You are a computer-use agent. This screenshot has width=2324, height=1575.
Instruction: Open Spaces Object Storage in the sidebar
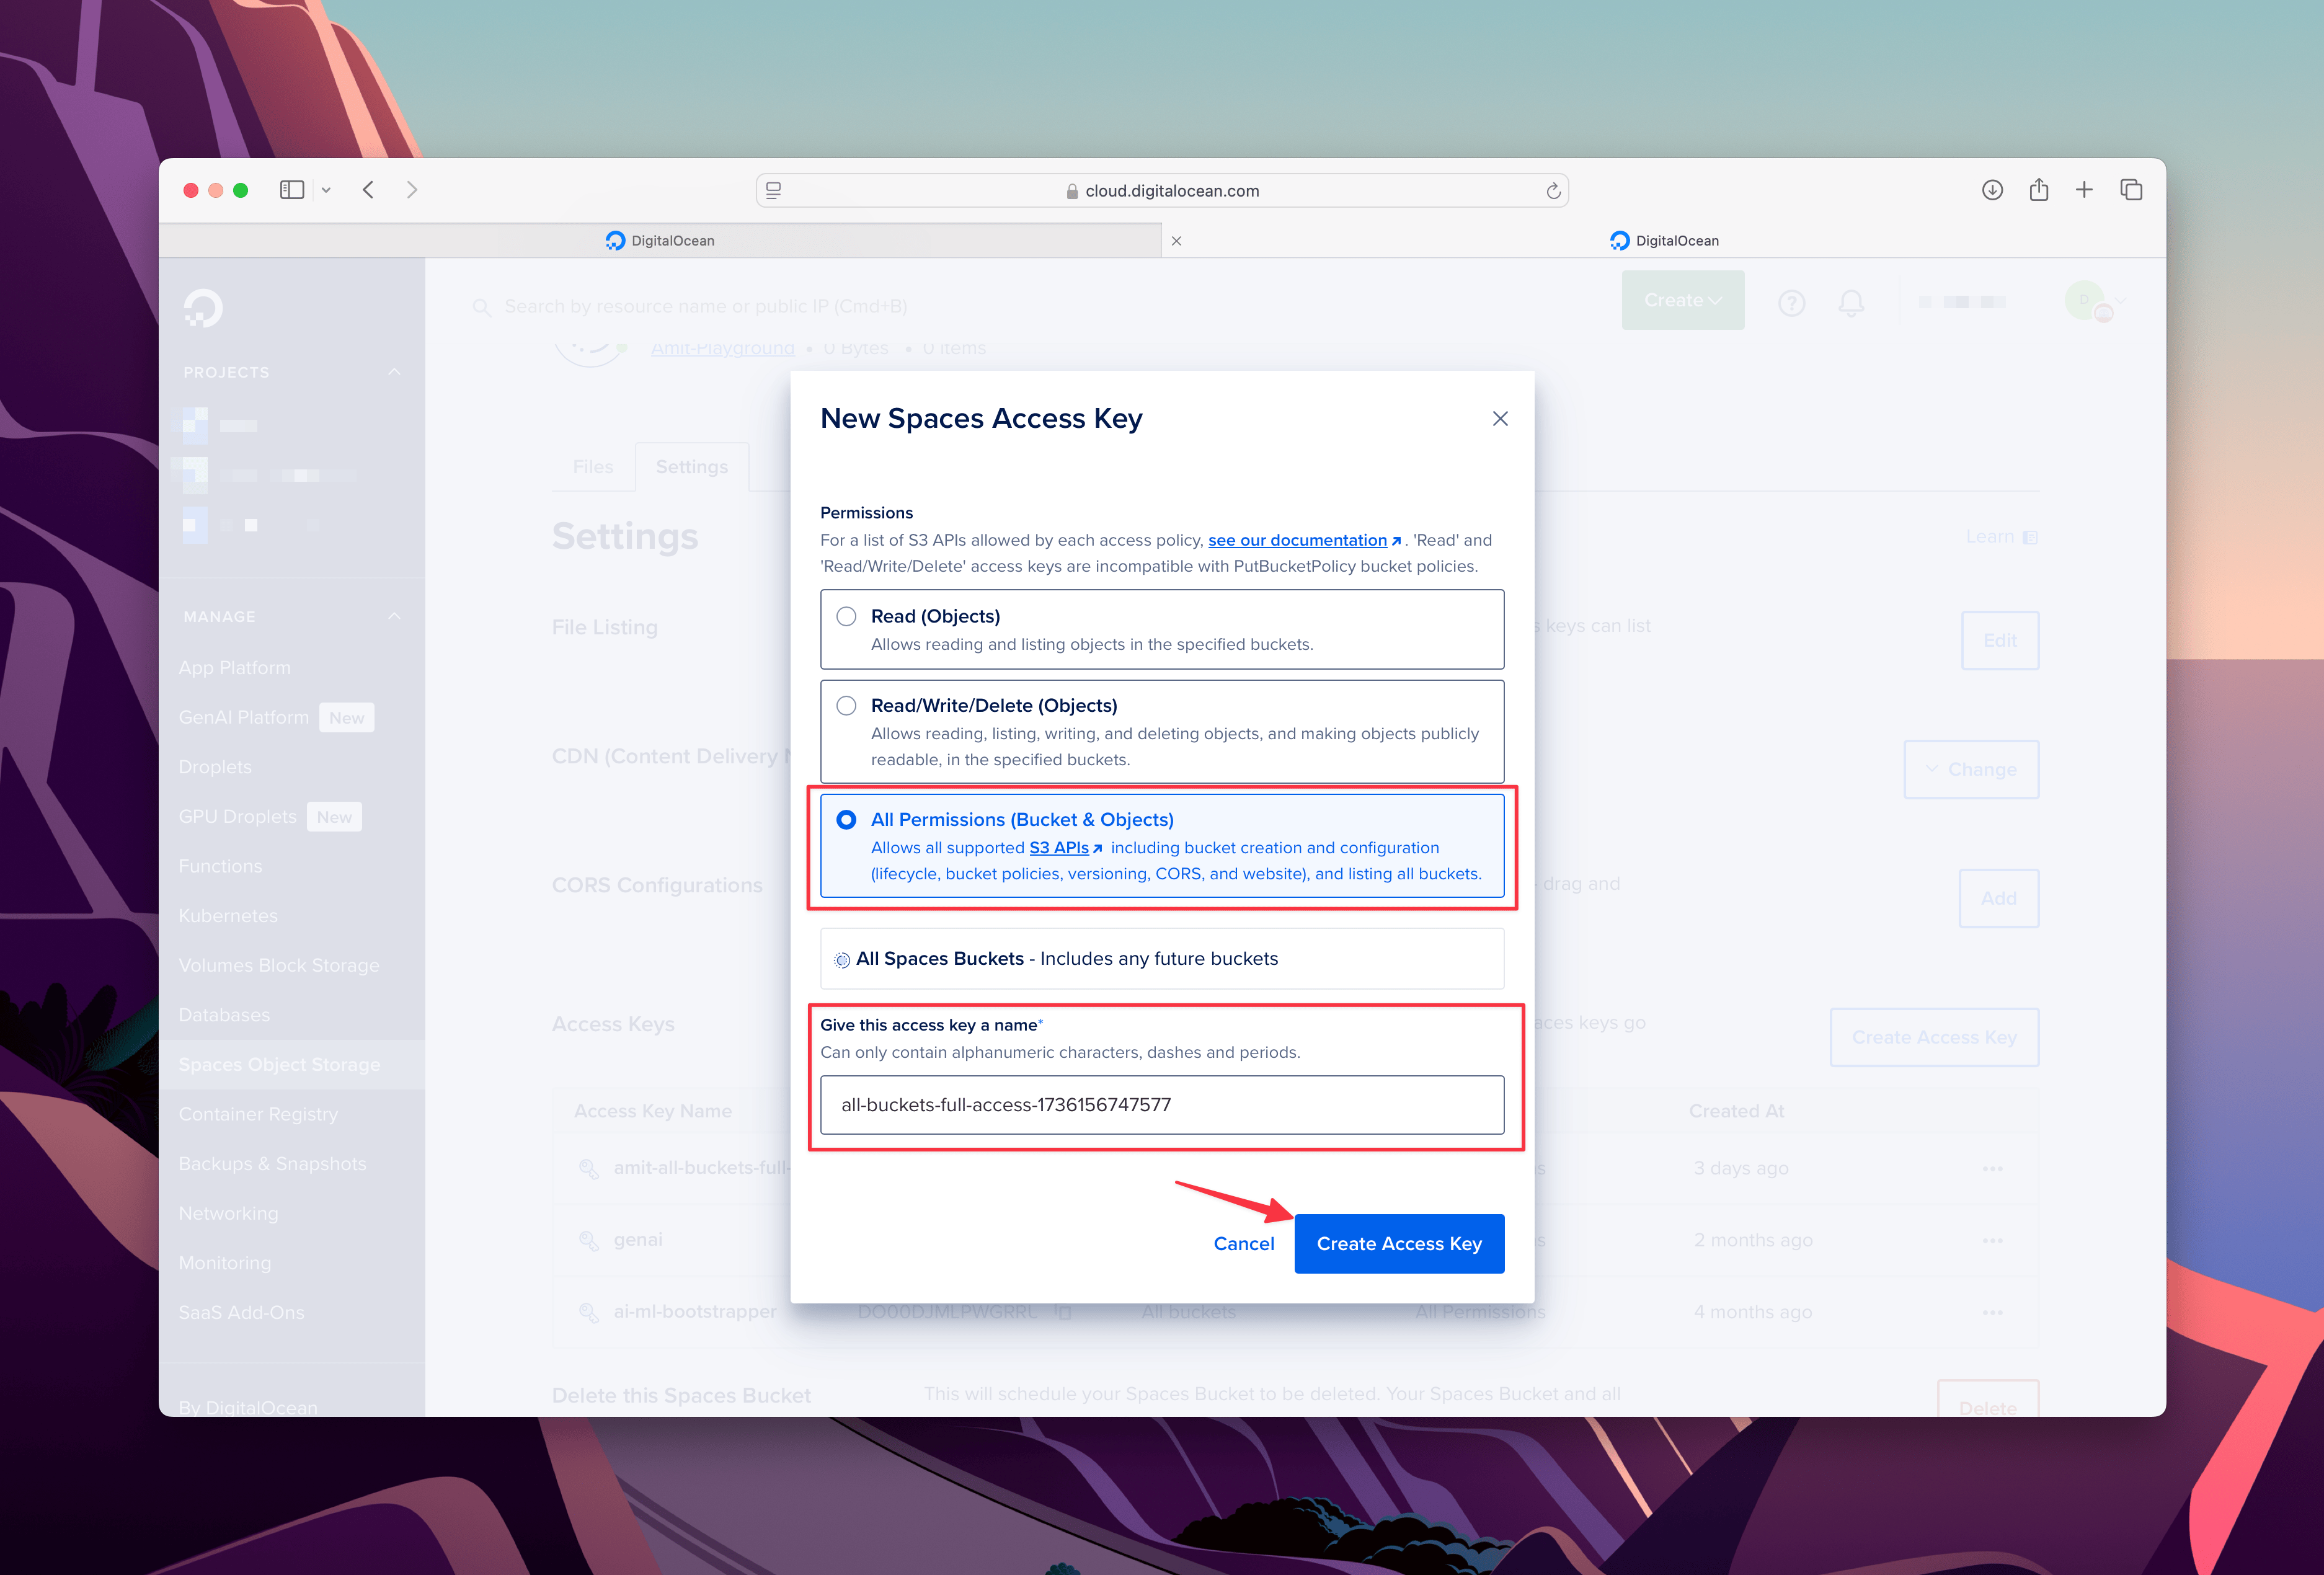279,1064
